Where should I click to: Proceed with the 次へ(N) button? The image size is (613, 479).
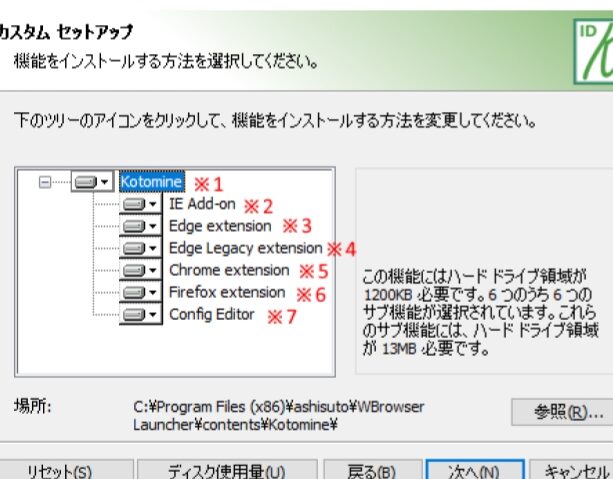tap(474, 470)
